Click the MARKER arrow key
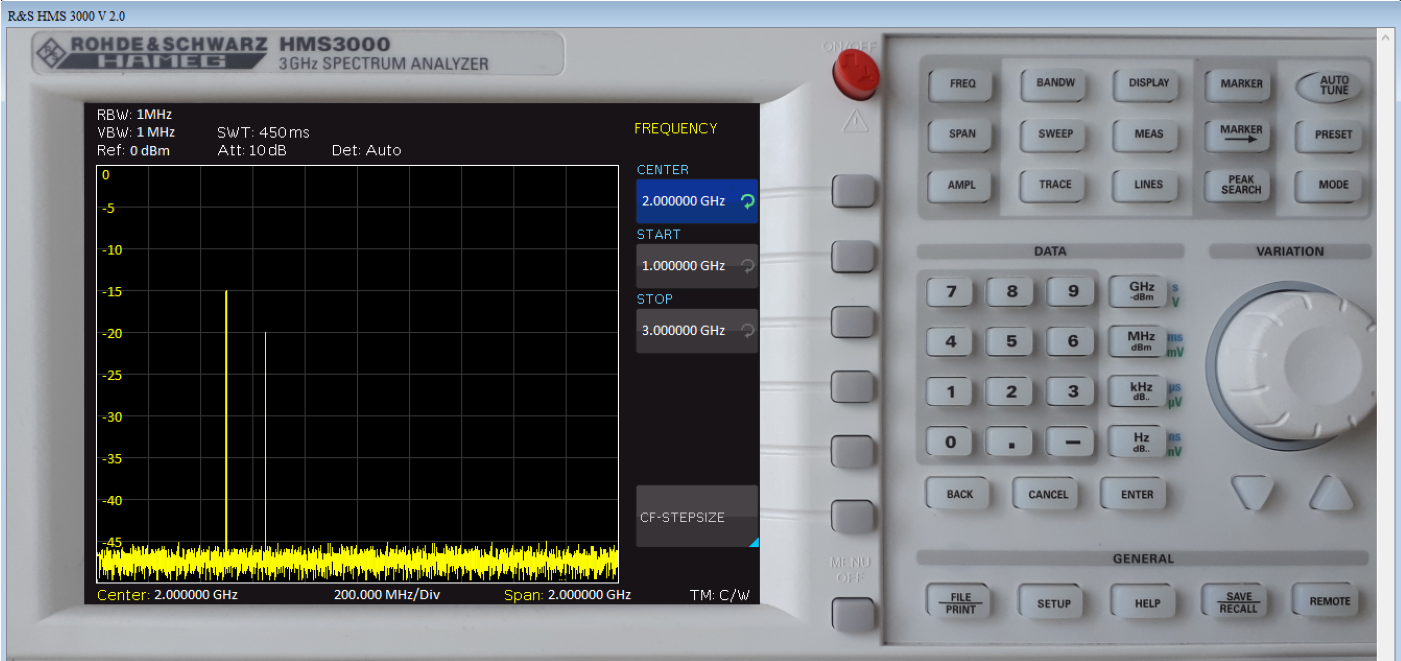 pos(1241,134)
